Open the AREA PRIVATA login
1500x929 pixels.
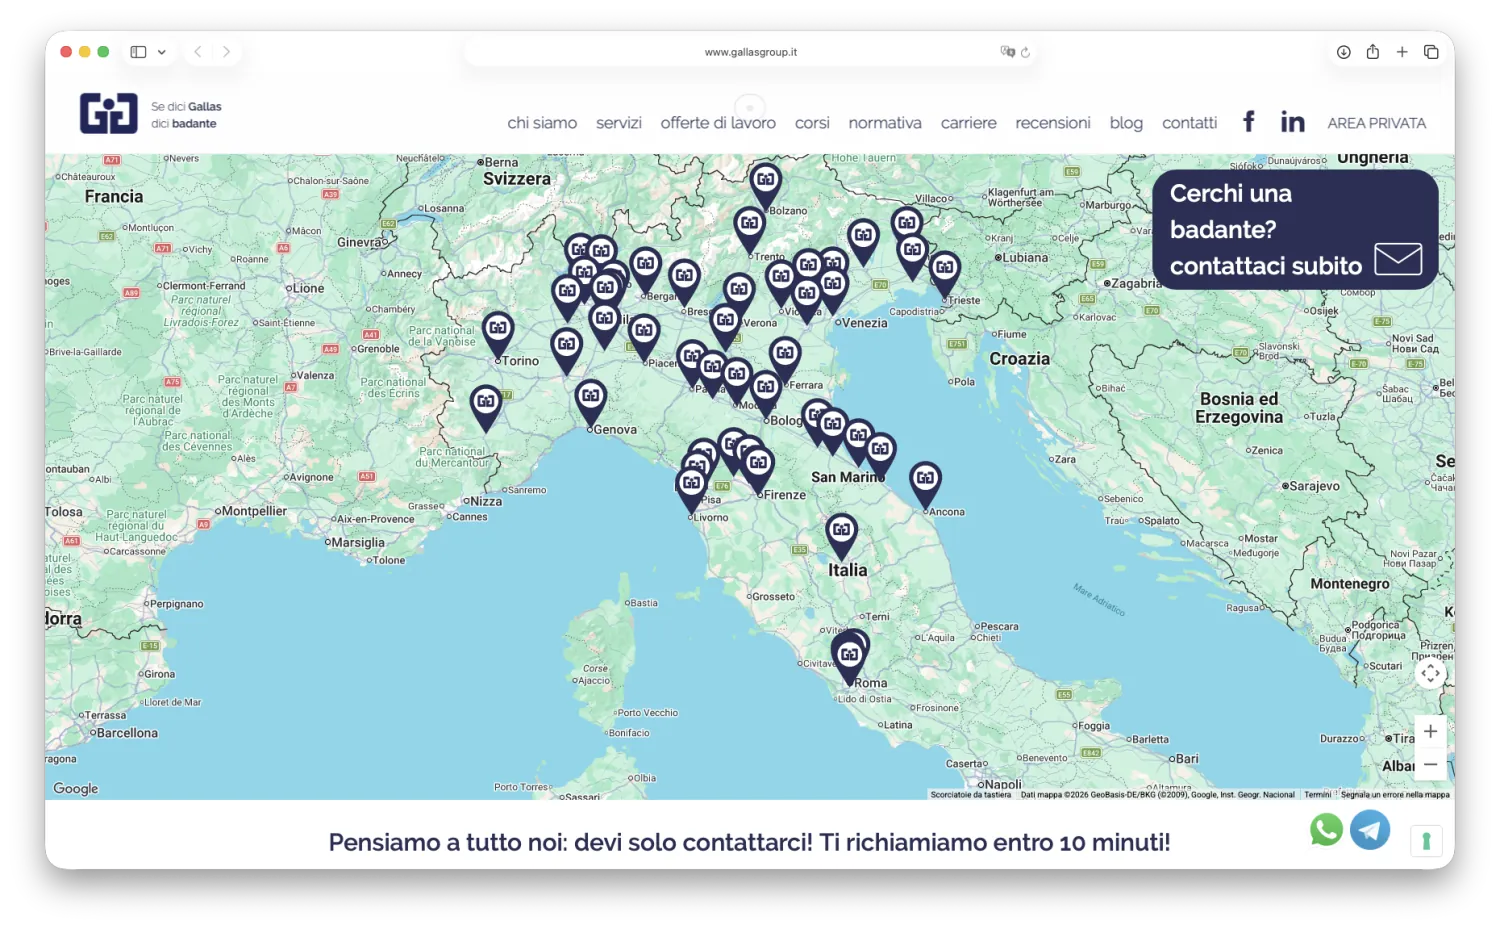coord(1377,123)
